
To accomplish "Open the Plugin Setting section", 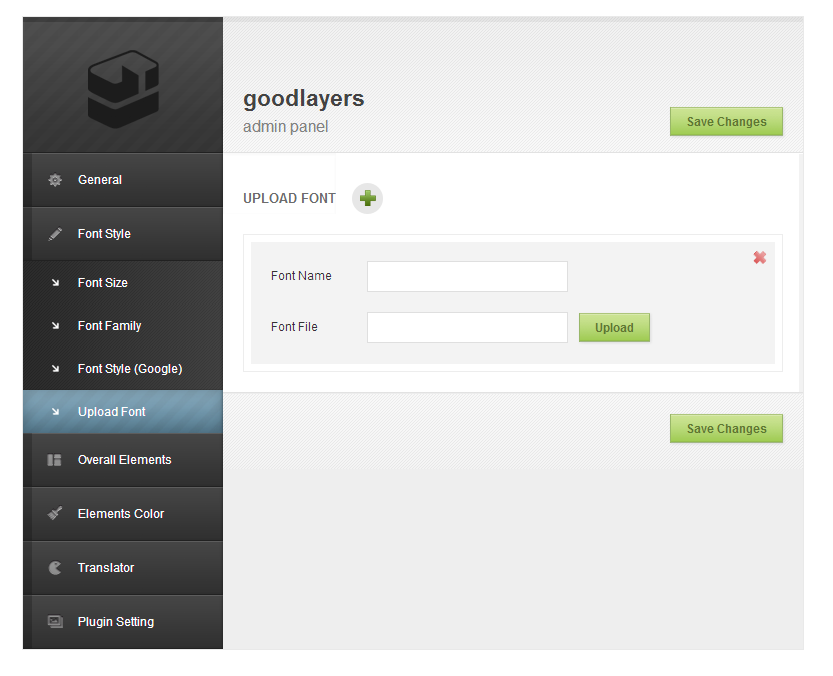I will tap(123, 622).
